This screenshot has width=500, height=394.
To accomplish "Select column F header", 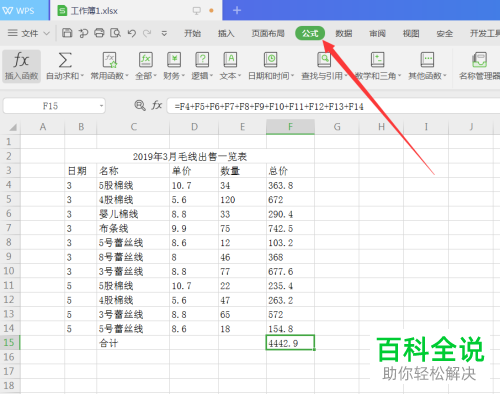I will (x=290, y=127).
